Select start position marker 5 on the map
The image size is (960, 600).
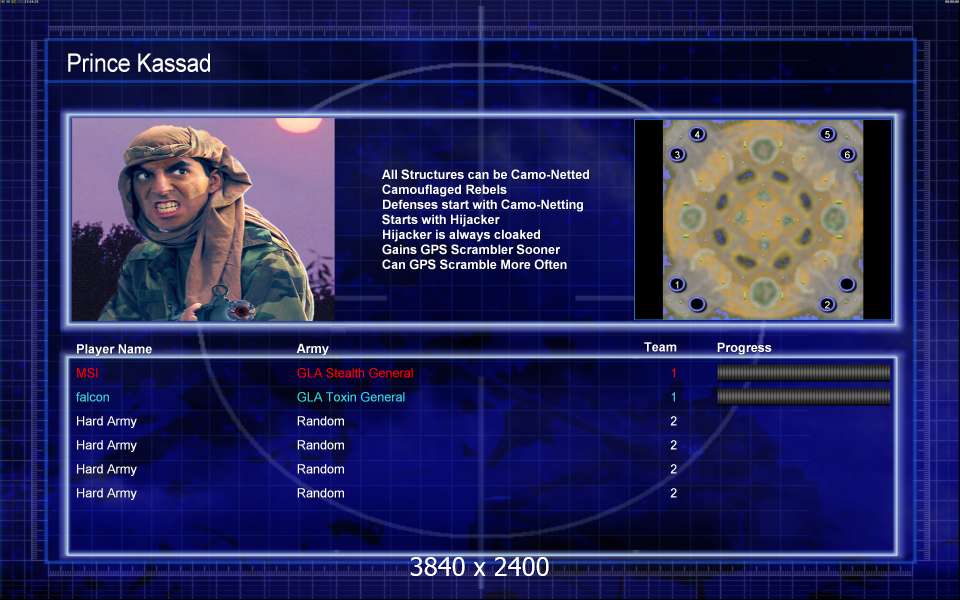[x=827, y=133]
